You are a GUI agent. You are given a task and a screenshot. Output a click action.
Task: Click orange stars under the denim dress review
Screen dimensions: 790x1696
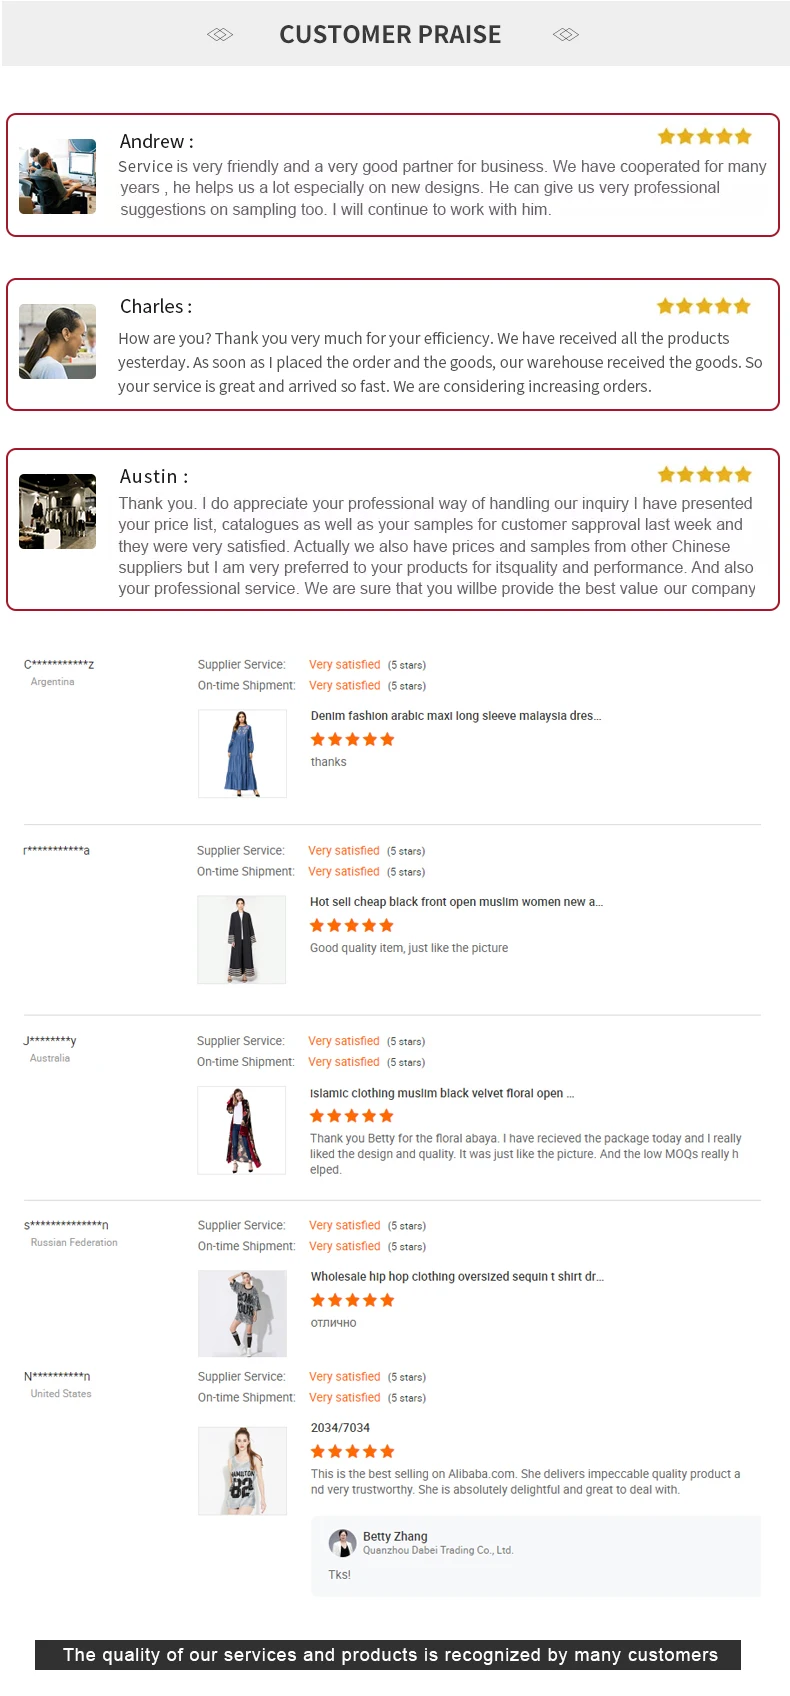[352, 740]
